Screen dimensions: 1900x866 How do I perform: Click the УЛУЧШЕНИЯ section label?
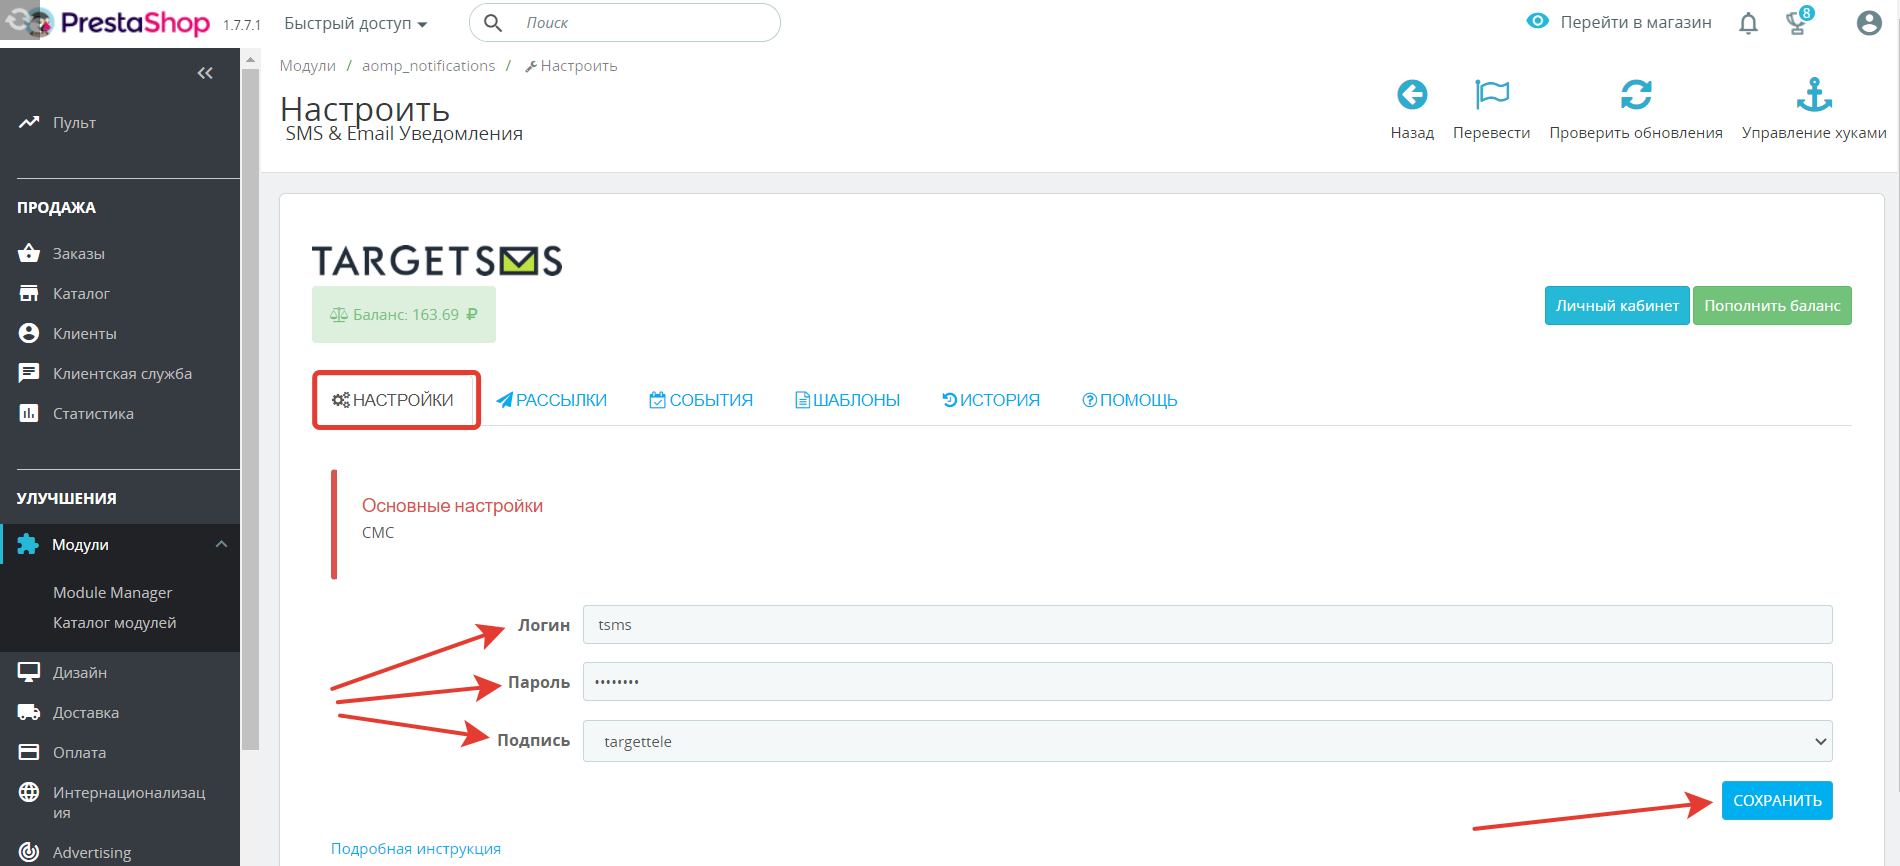coord(66,498)
